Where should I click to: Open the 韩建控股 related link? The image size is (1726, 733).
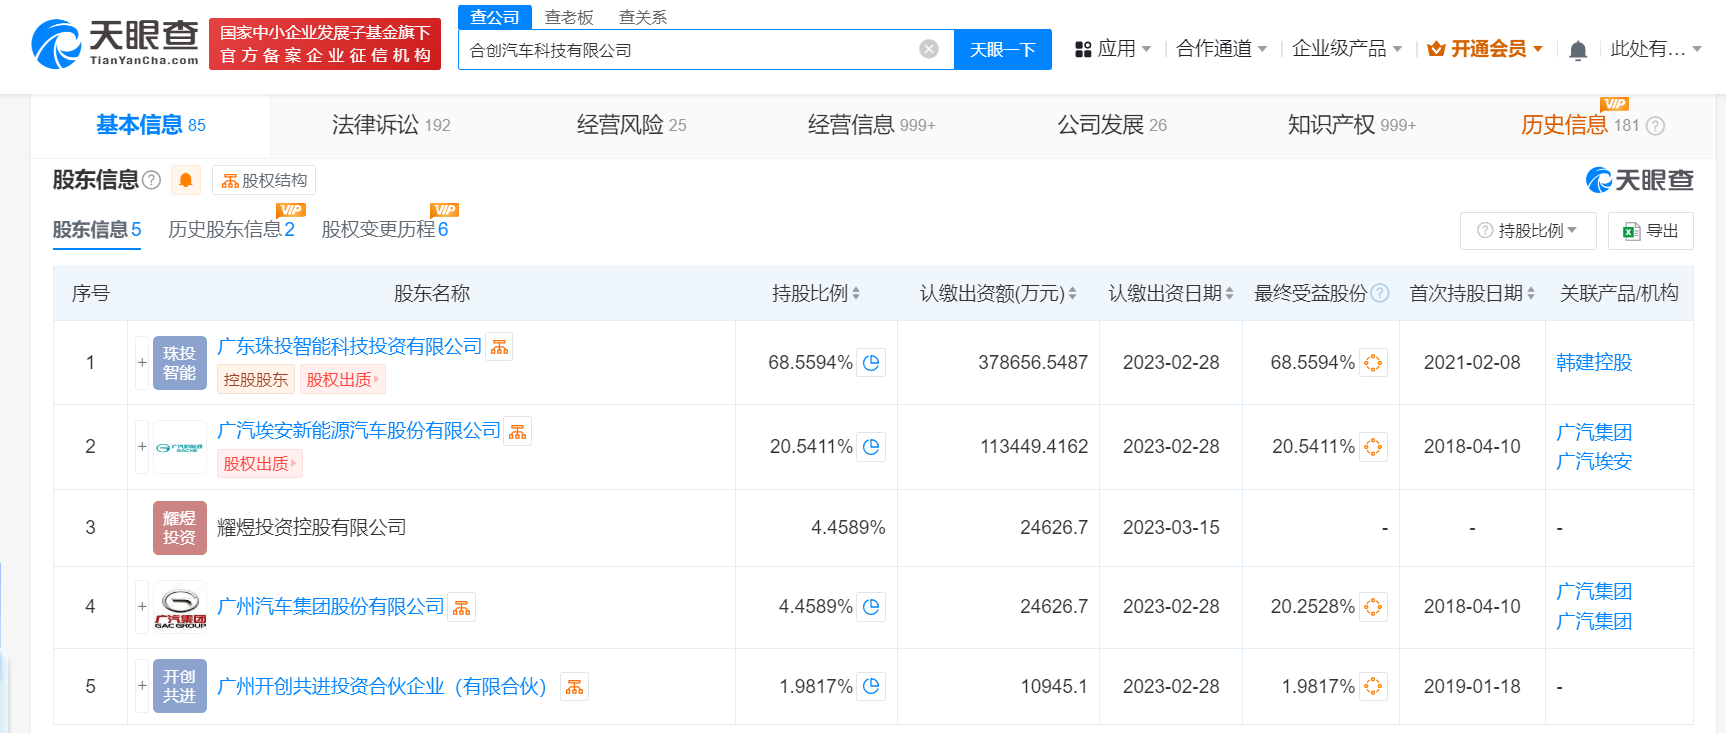[1594, 363]
